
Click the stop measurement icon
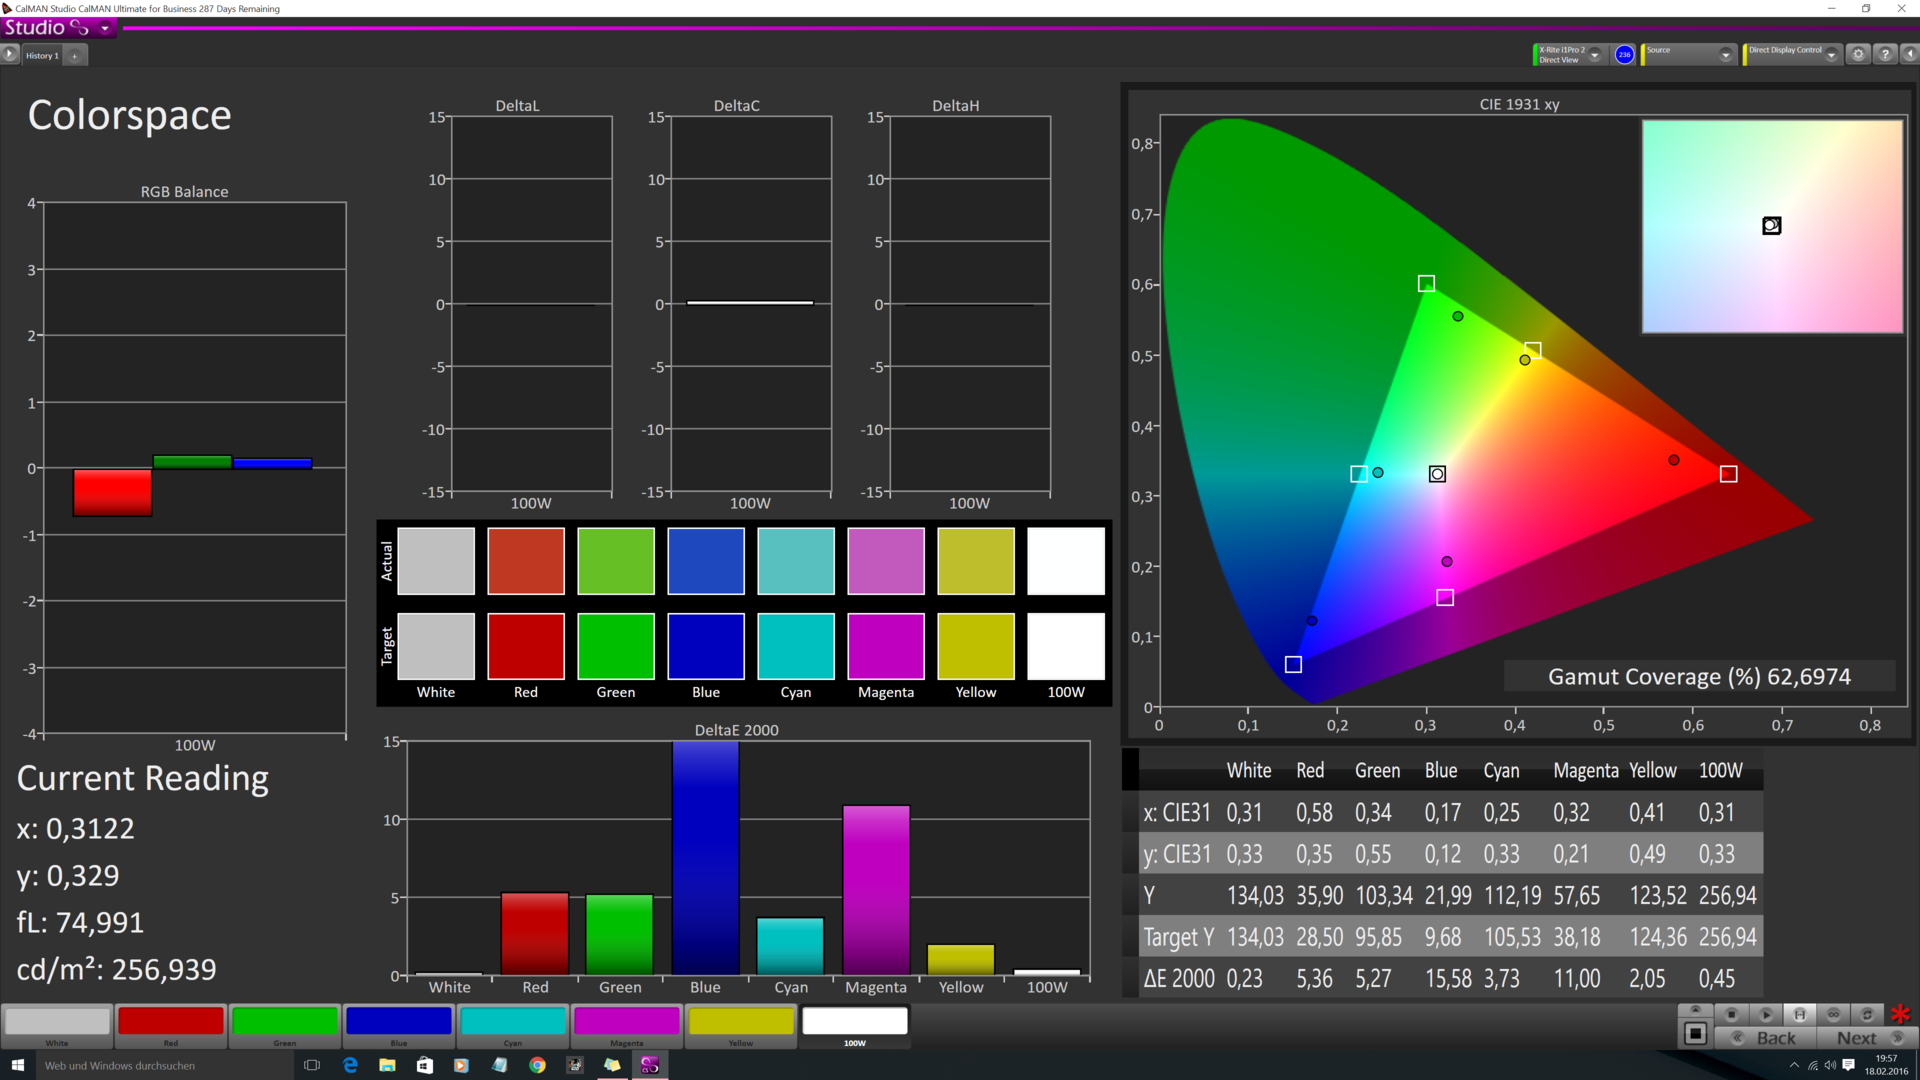tap(1731, 1014)
